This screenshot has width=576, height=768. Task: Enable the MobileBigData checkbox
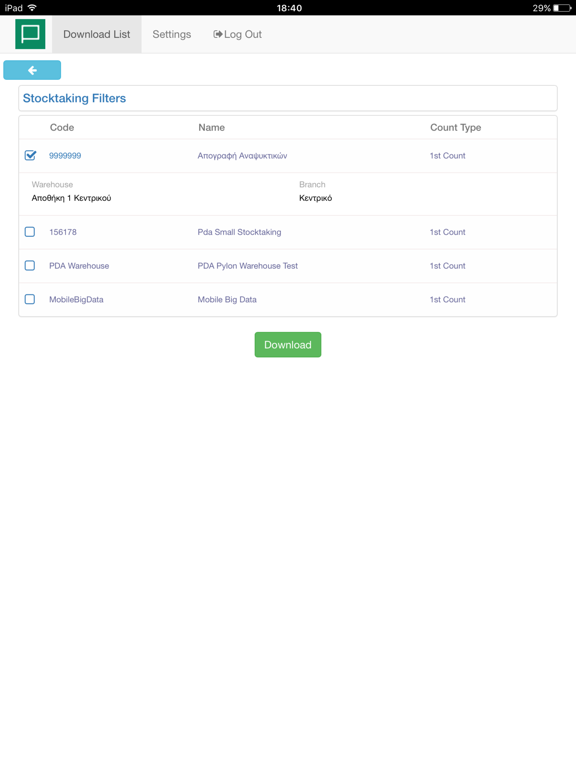[x=30, y=299]
